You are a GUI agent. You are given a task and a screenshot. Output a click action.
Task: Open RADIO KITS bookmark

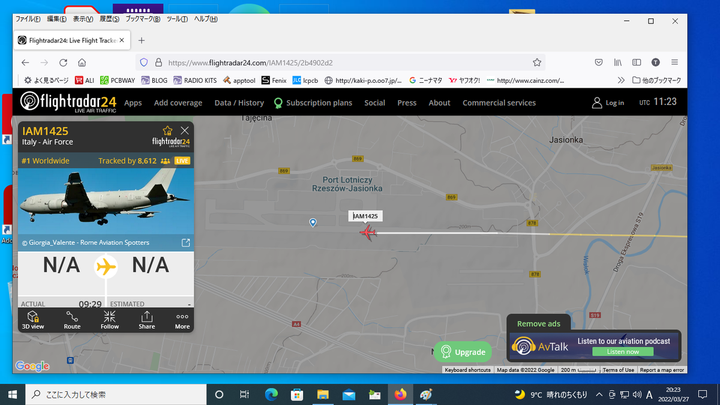click(195, 80)
